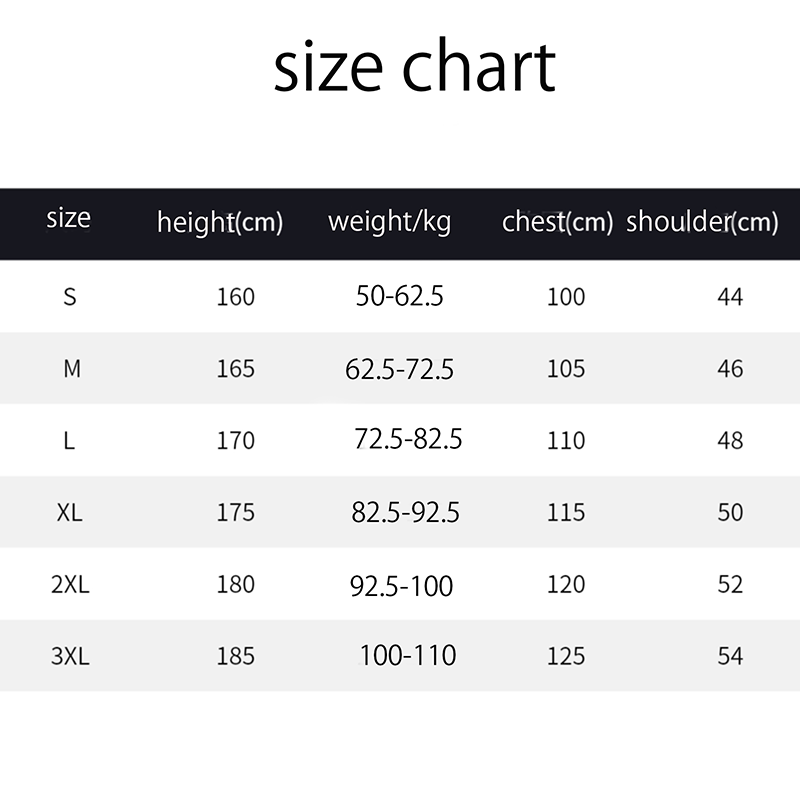Select the "chest(cm)" column header
The image size is (800, 800).
click(x=557, y=222)
